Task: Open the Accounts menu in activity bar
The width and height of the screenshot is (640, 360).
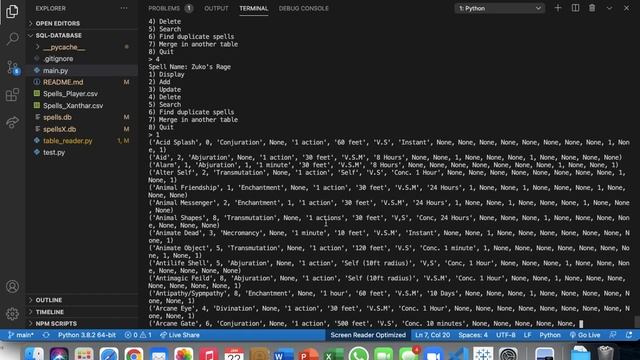Action: [x=12, y=287]
